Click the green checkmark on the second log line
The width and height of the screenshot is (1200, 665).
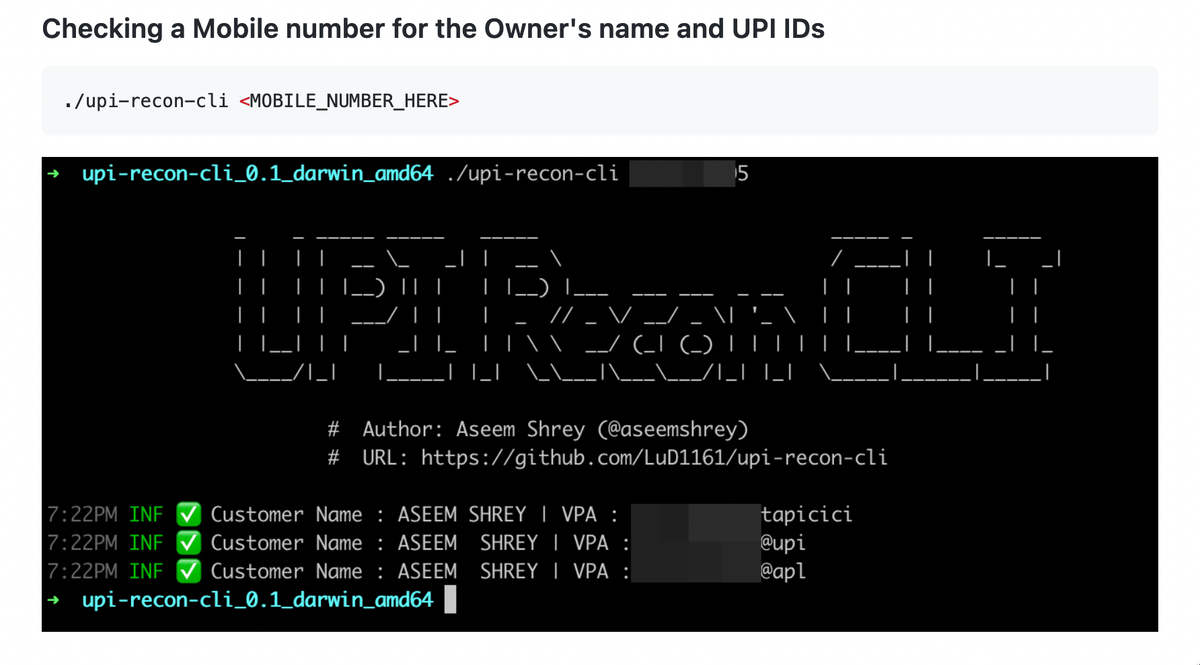(x=188, y=543)
